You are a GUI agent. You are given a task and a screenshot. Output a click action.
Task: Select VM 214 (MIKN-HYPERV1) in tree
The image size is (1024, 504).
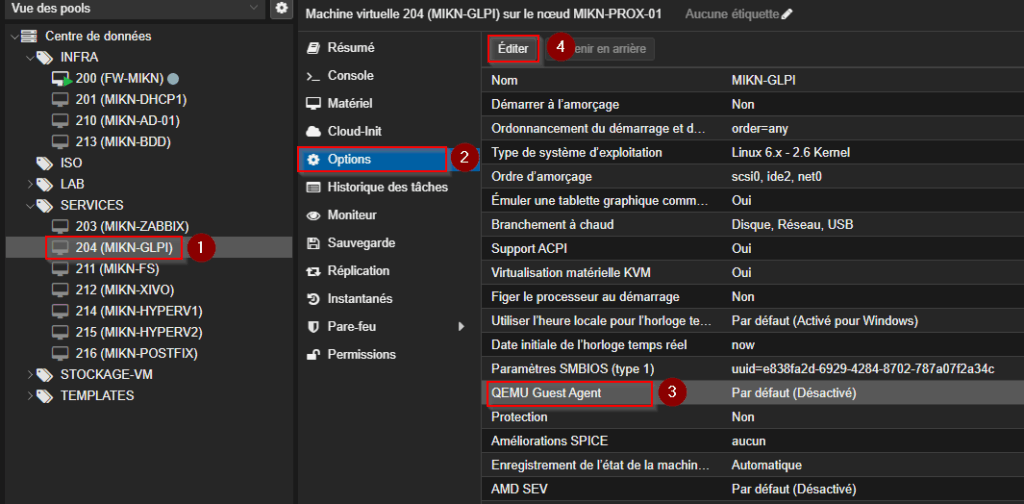pos(139,311)
